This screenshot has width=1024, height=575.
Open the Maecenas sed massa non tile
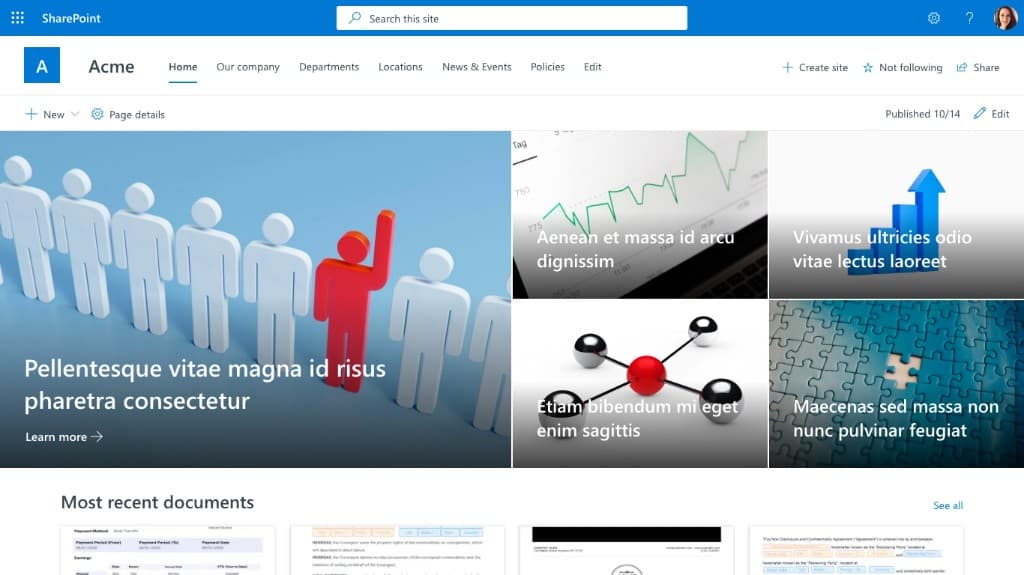897,384
